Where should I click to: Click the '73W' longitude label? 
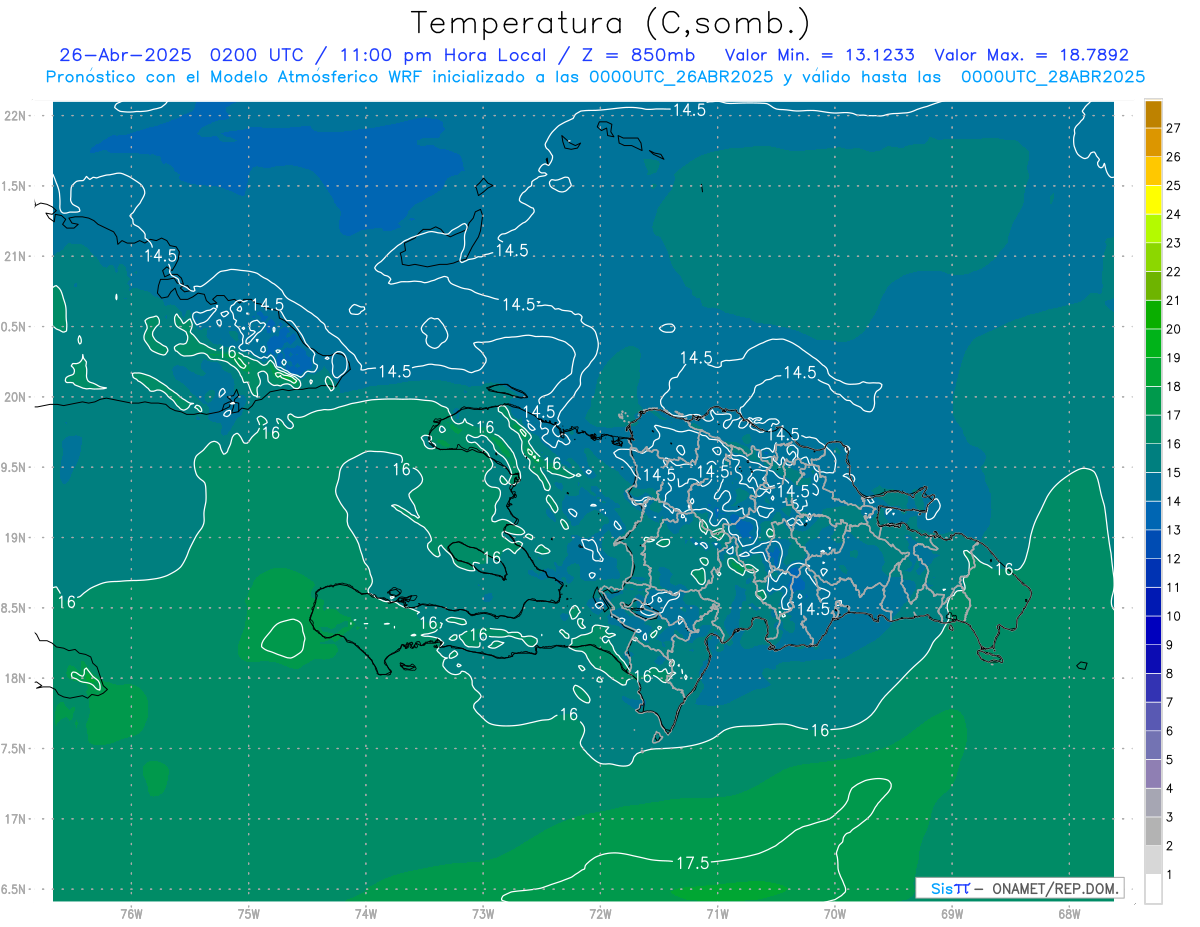[x=483, y=914]
